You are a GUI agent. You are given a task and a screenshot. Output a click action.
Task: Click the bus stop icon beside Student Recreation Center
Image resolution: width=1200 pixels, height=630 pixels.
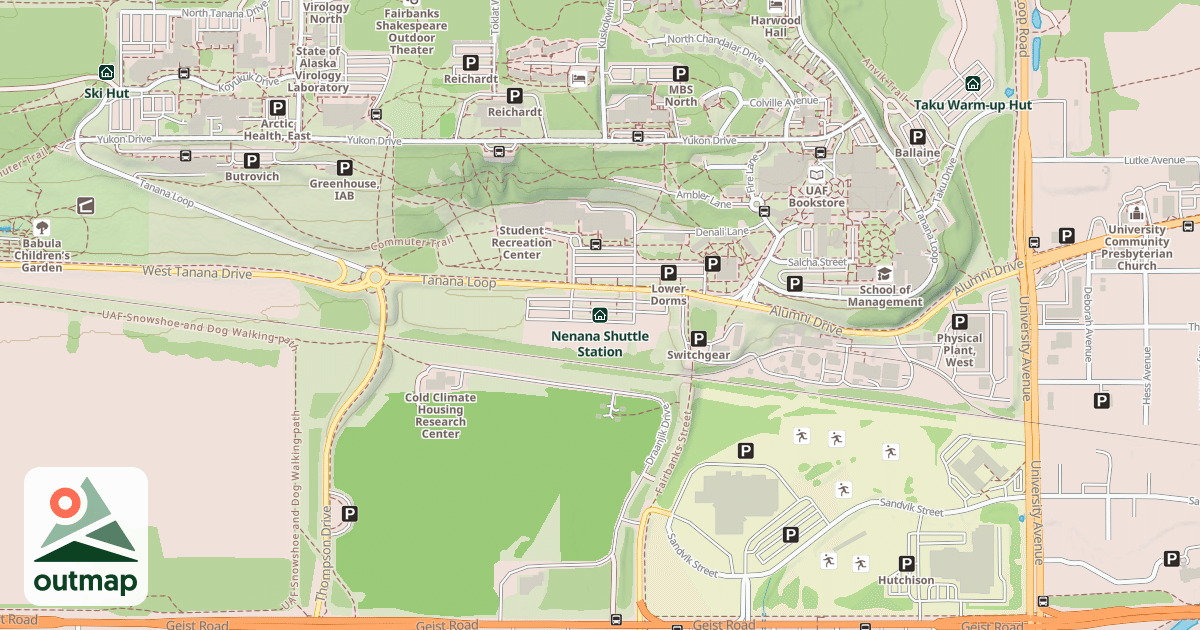click(x=596, y=243)
